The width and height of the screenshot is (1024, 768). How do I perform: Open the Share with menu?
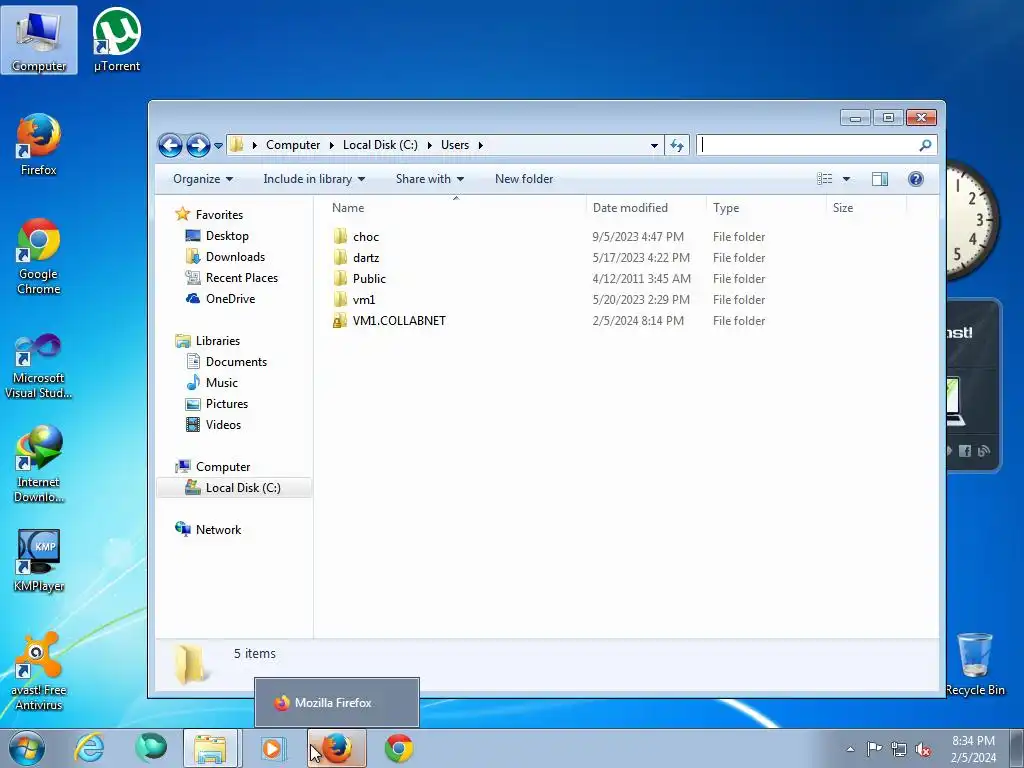tap(430, 179)
